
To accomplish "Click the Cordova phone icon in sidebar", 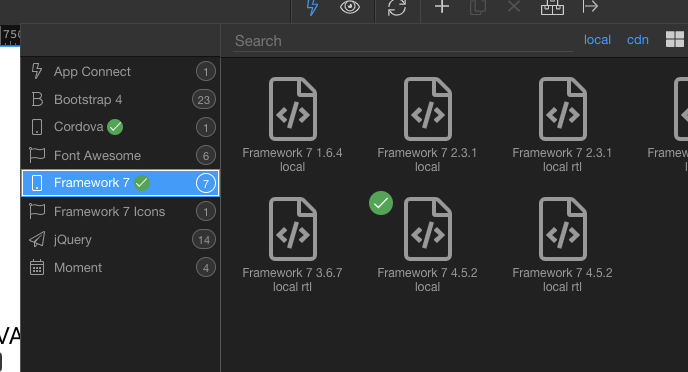I will [37, 127].
